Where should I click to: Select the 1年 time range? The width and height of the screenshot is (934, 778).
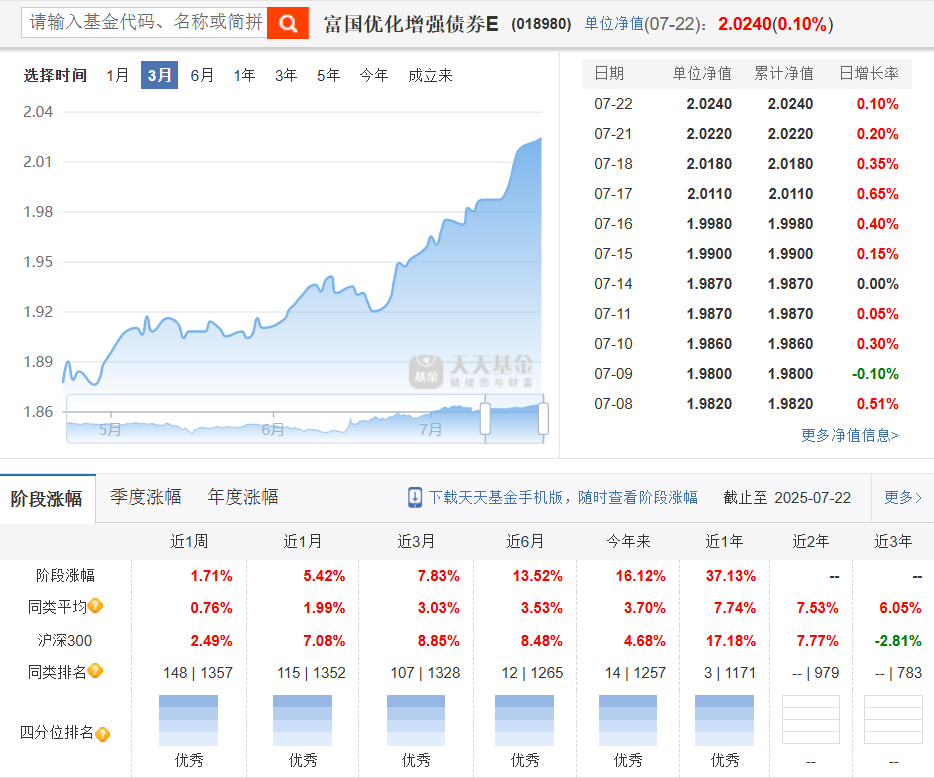244,75
